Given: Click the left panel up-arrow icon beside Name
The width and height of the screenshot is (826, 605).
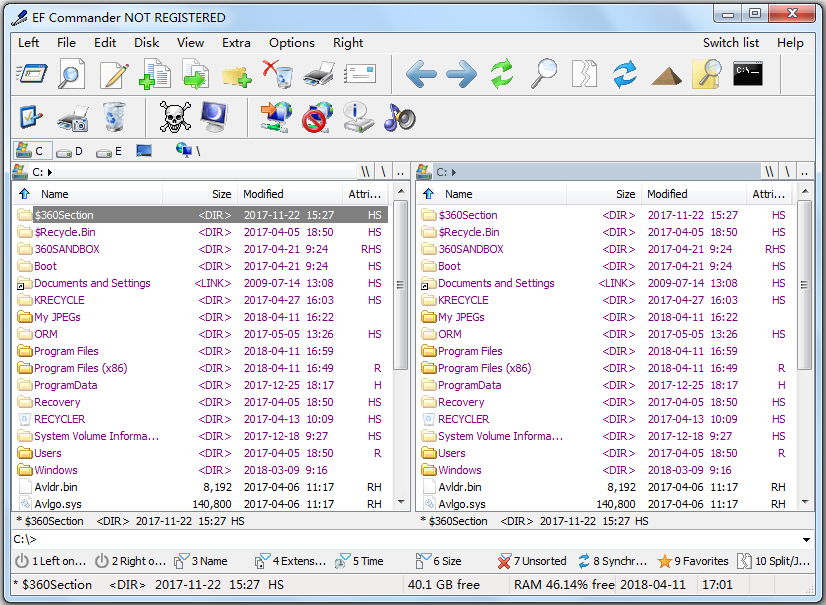Looking at the screenshot, I should point(24,194).
